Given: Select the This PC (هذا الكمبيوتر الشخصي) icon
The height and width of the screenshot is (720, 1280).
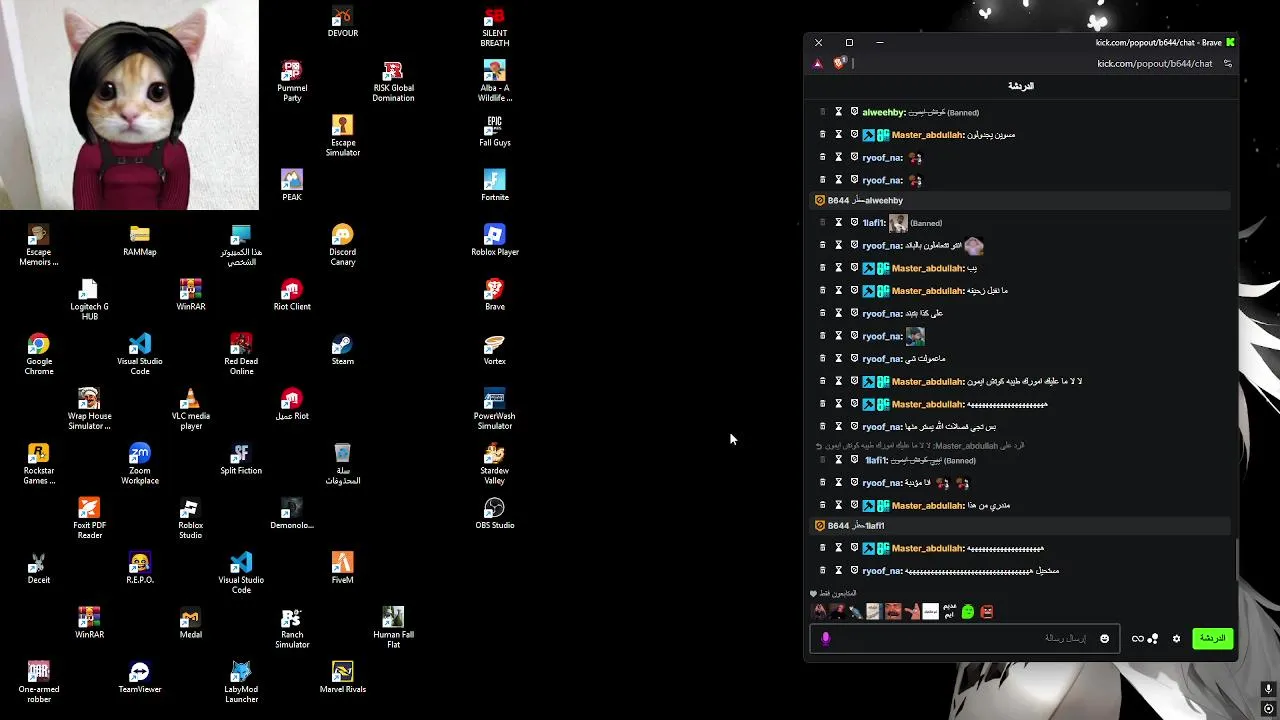Looking at the screenshot, I should (x=241, y=246).
